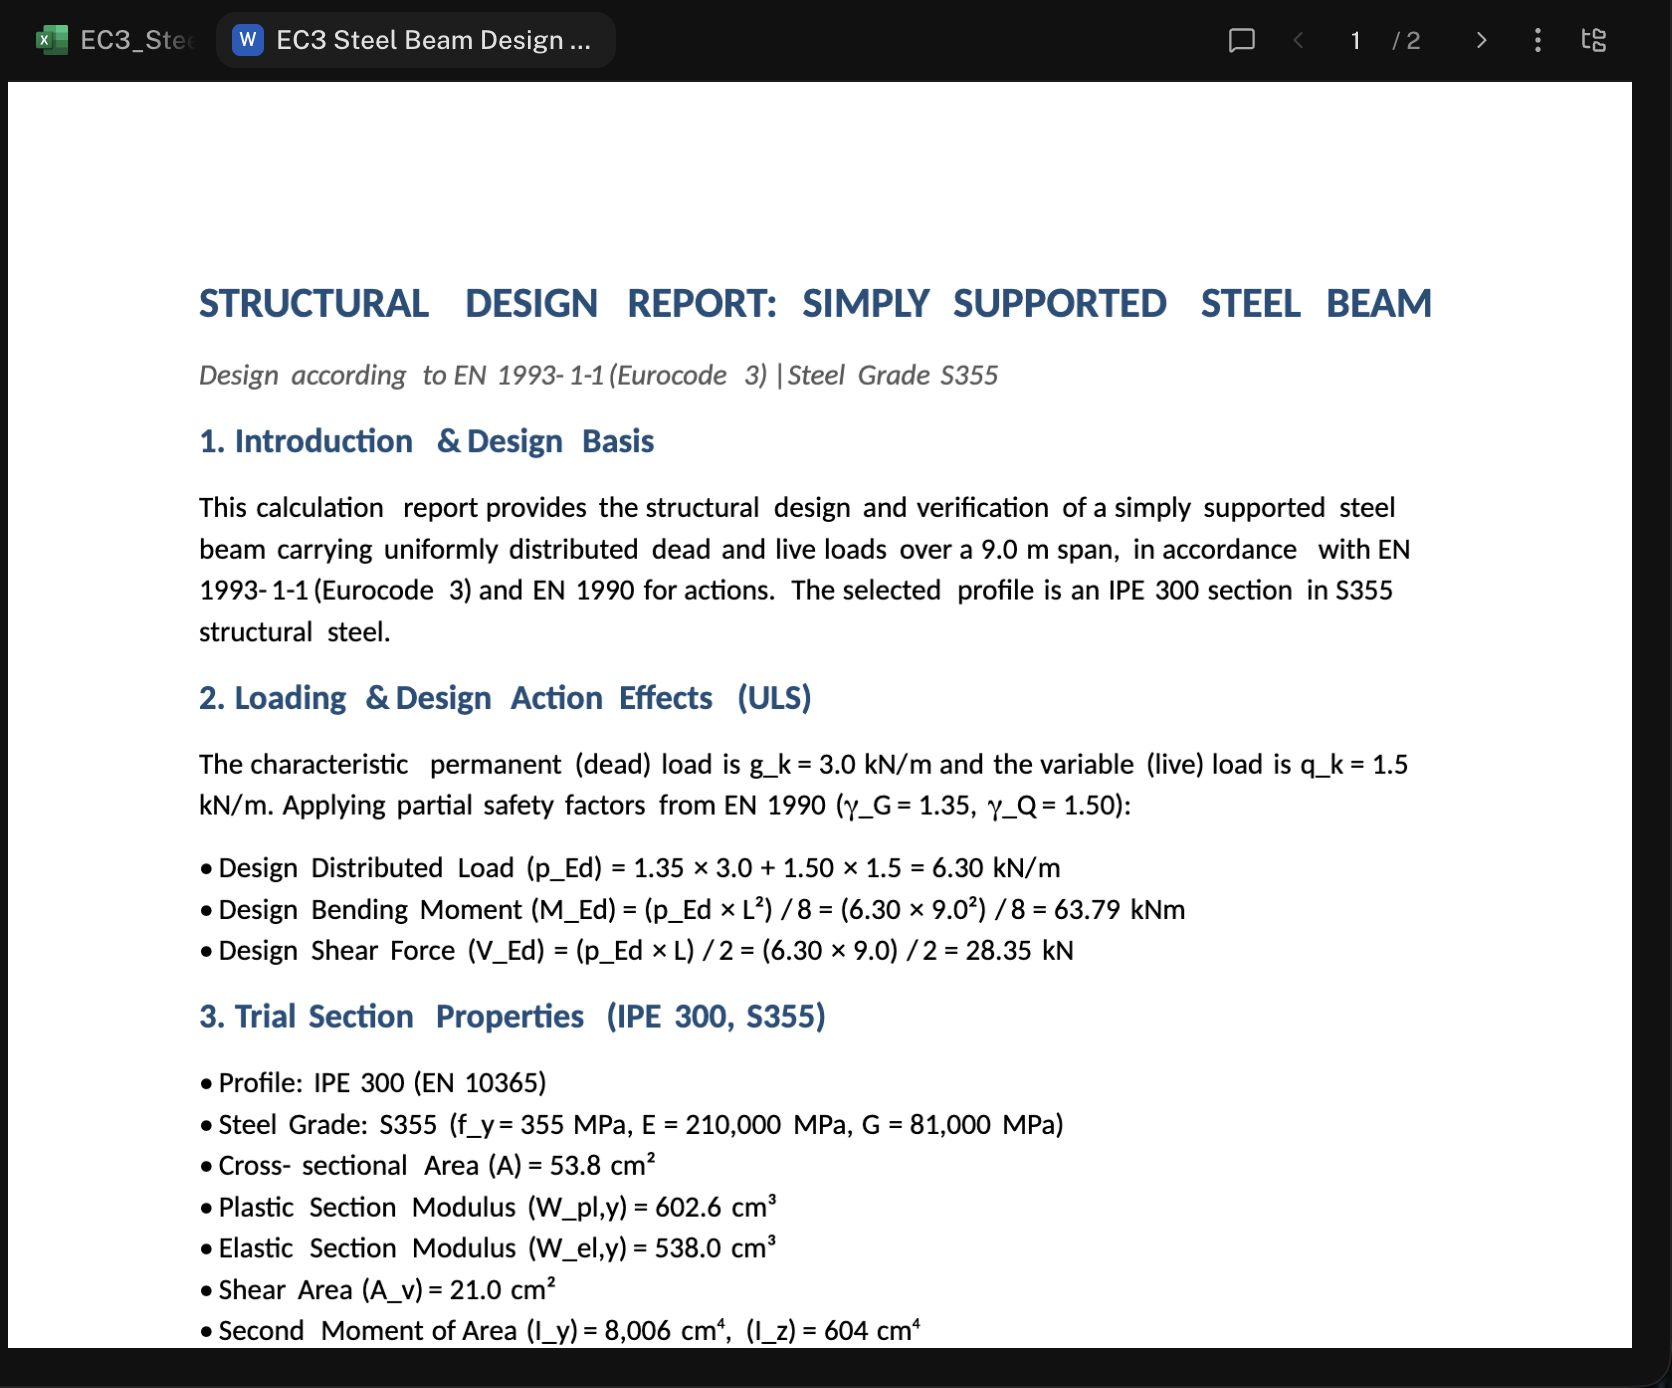Click the 'structural steel.' paragraph ending
This screenshot has height=1388, width=1672.
coord(295,632)
